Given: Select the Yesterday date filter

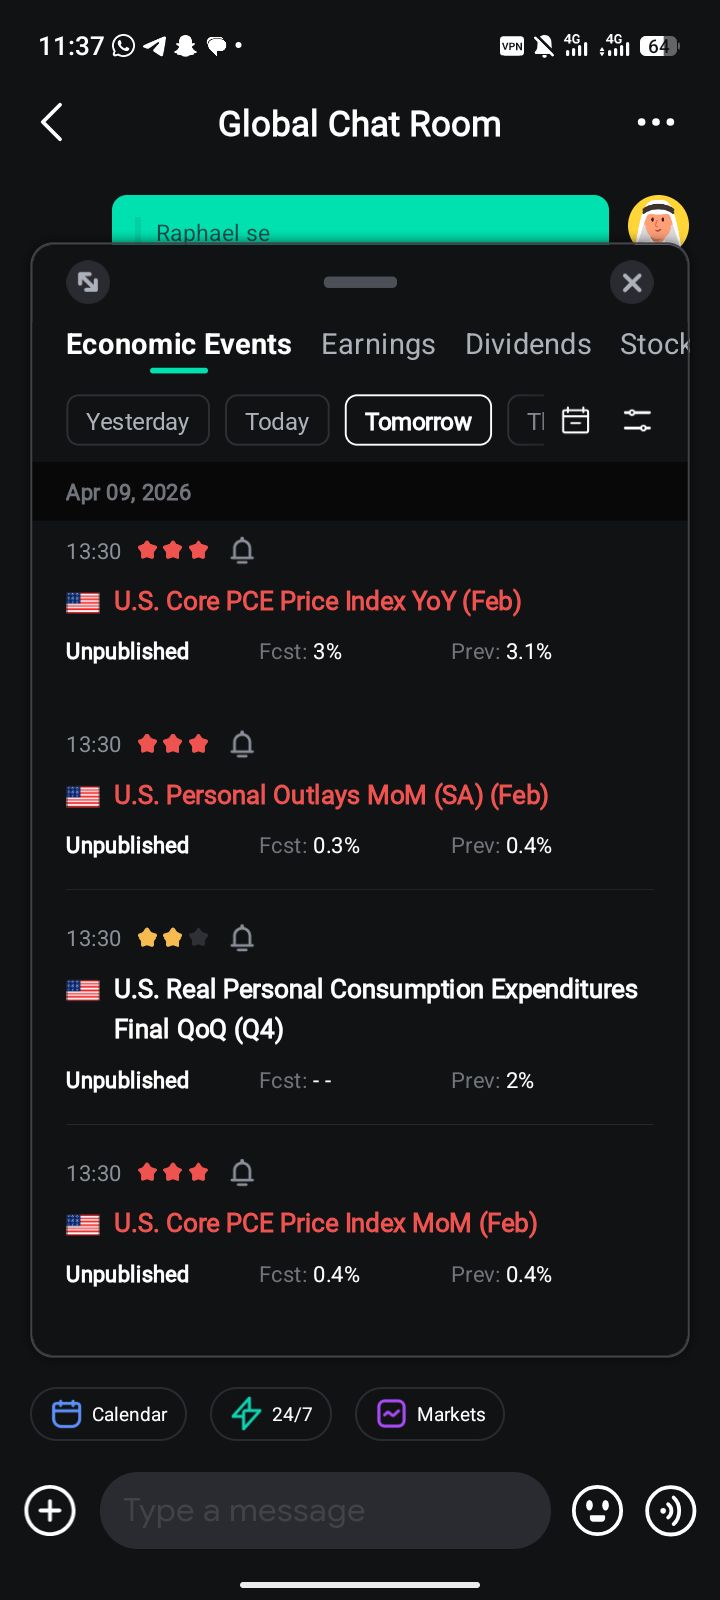Looking at the screenshot, I should point(138,421).
